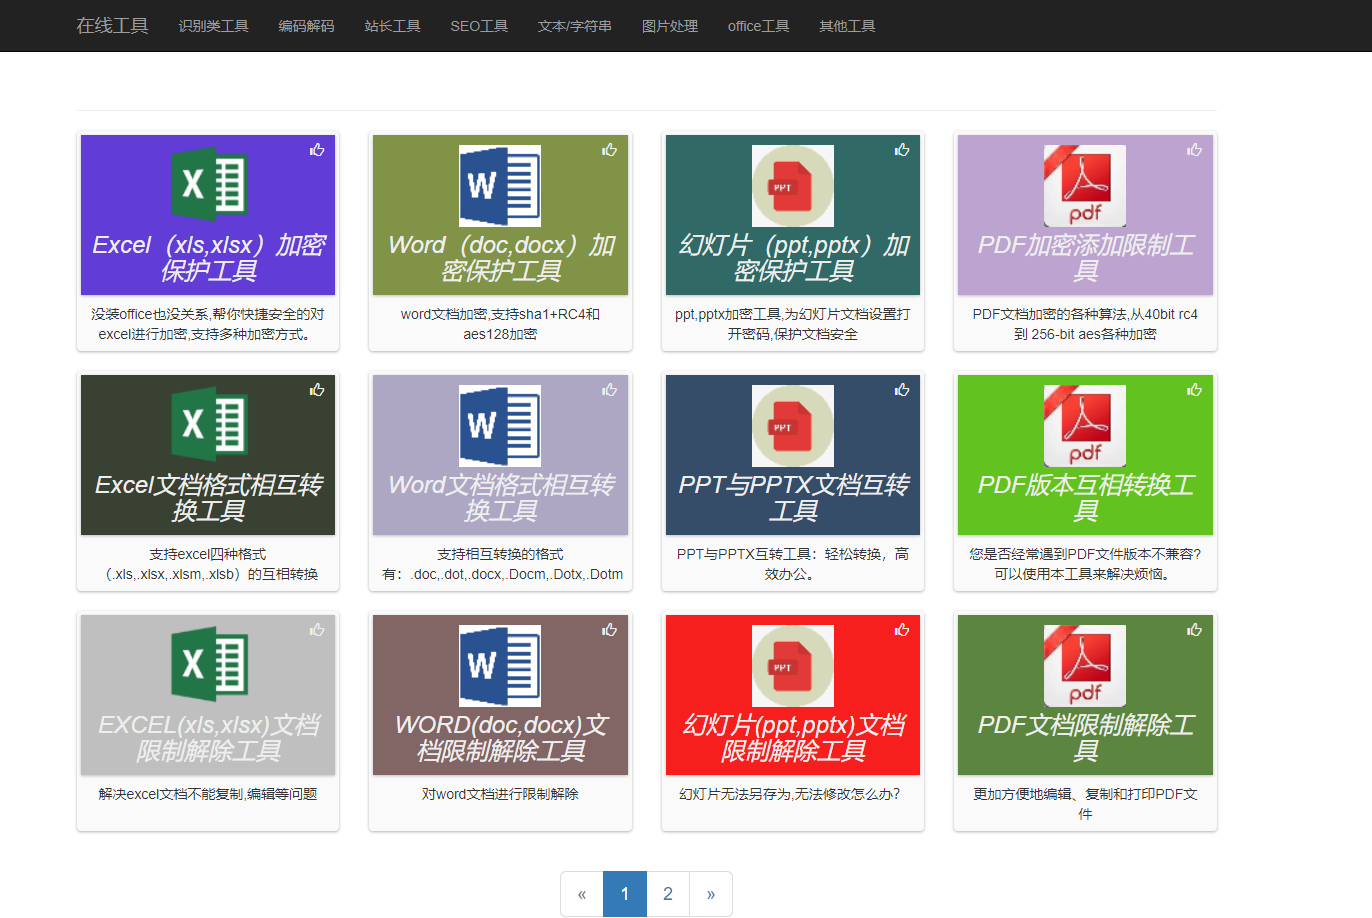Like the PDF文档限制解除工具 card with thumbs-up
Screen dimensions: 1372x918
[x=1194, y=630]
